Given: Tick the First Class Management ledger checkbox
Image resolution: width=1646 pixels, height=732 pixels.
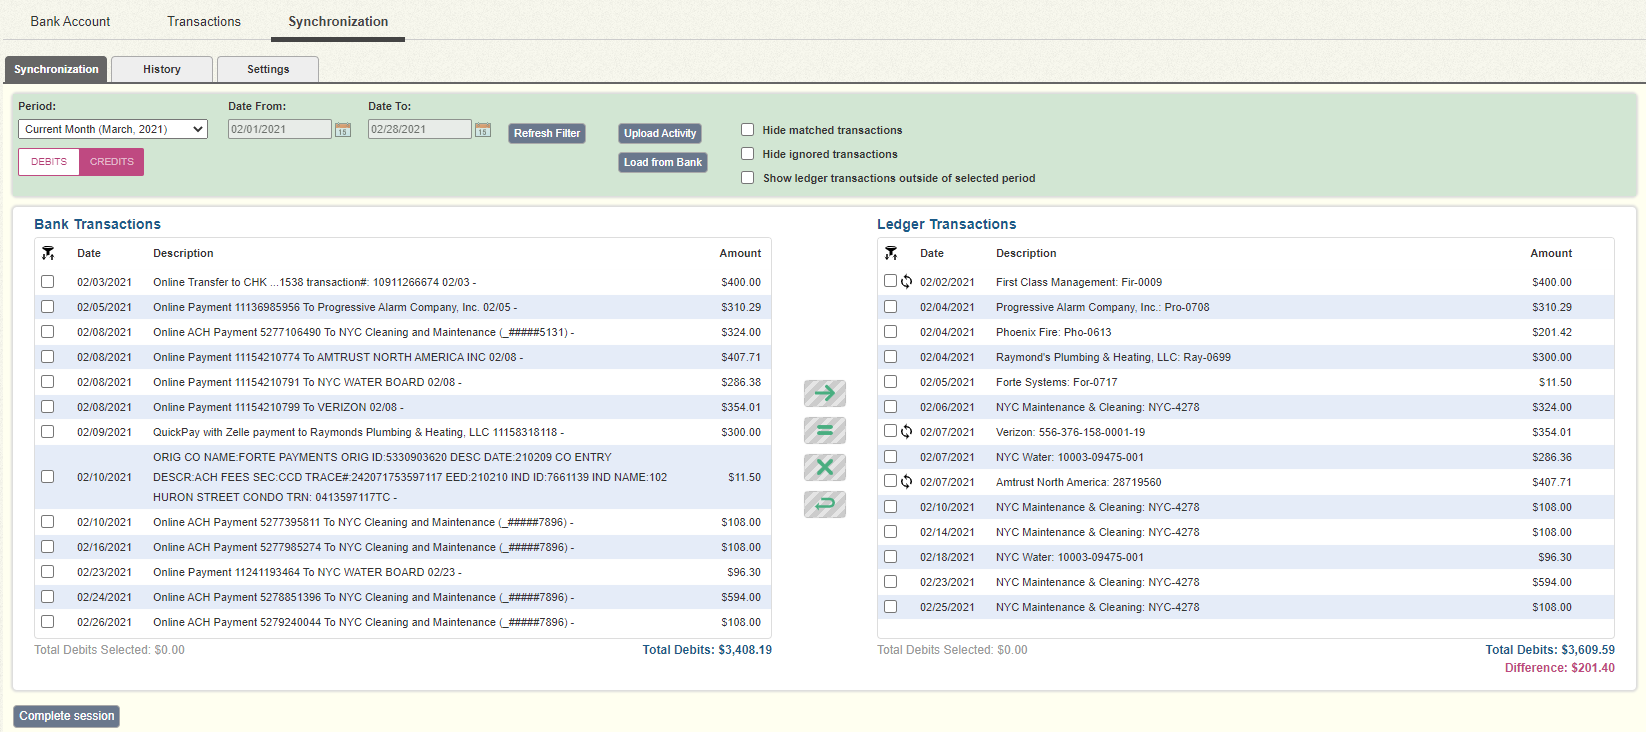Looking at the screenshot, I should point(890,281).
